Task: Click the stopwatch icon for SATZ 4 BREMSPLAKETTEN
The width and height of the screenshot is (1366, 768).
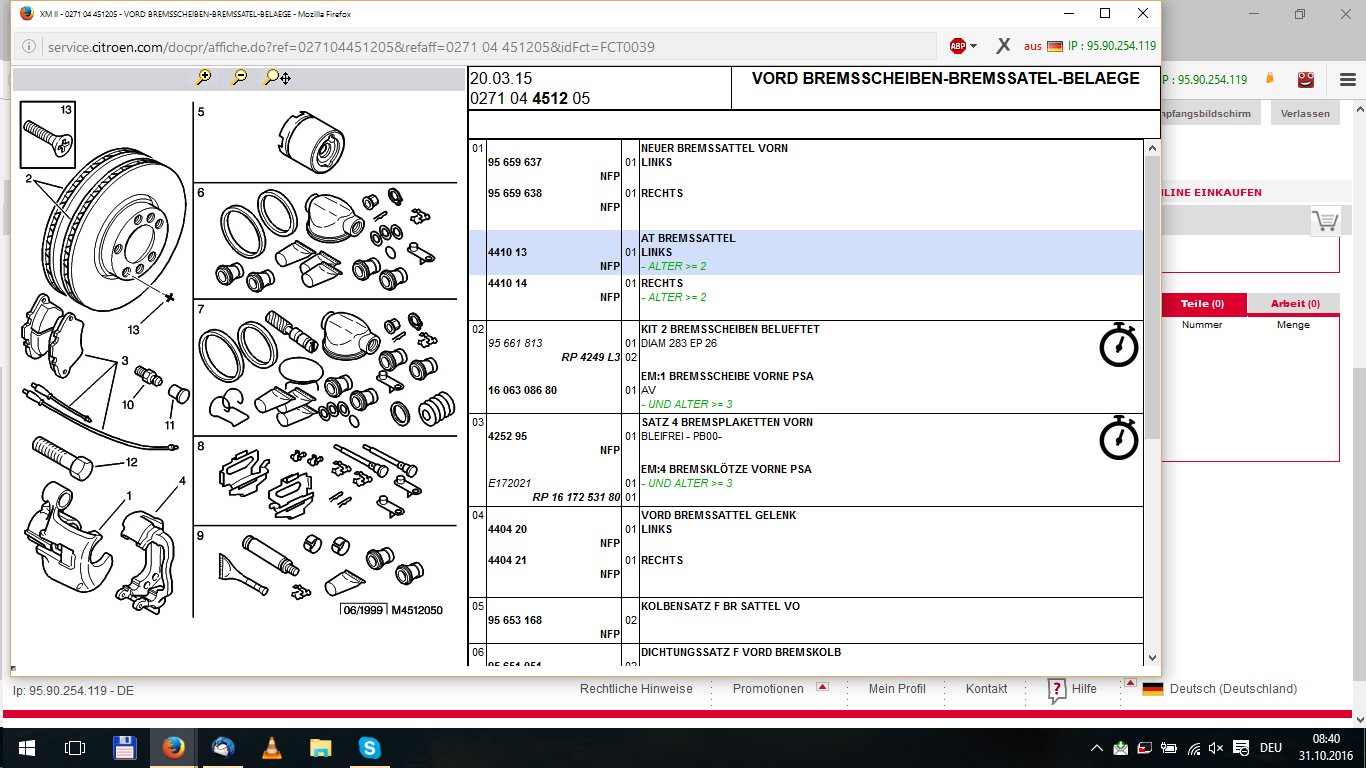Action: [x=1119, y=438]
